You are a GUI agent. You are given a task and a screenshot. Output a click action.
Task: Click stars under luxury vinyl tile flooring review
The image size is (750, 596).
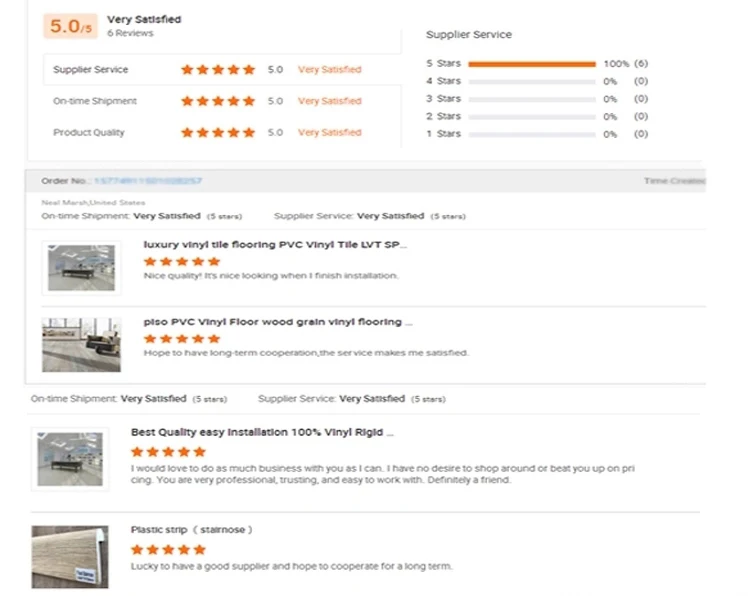point(182,262)
